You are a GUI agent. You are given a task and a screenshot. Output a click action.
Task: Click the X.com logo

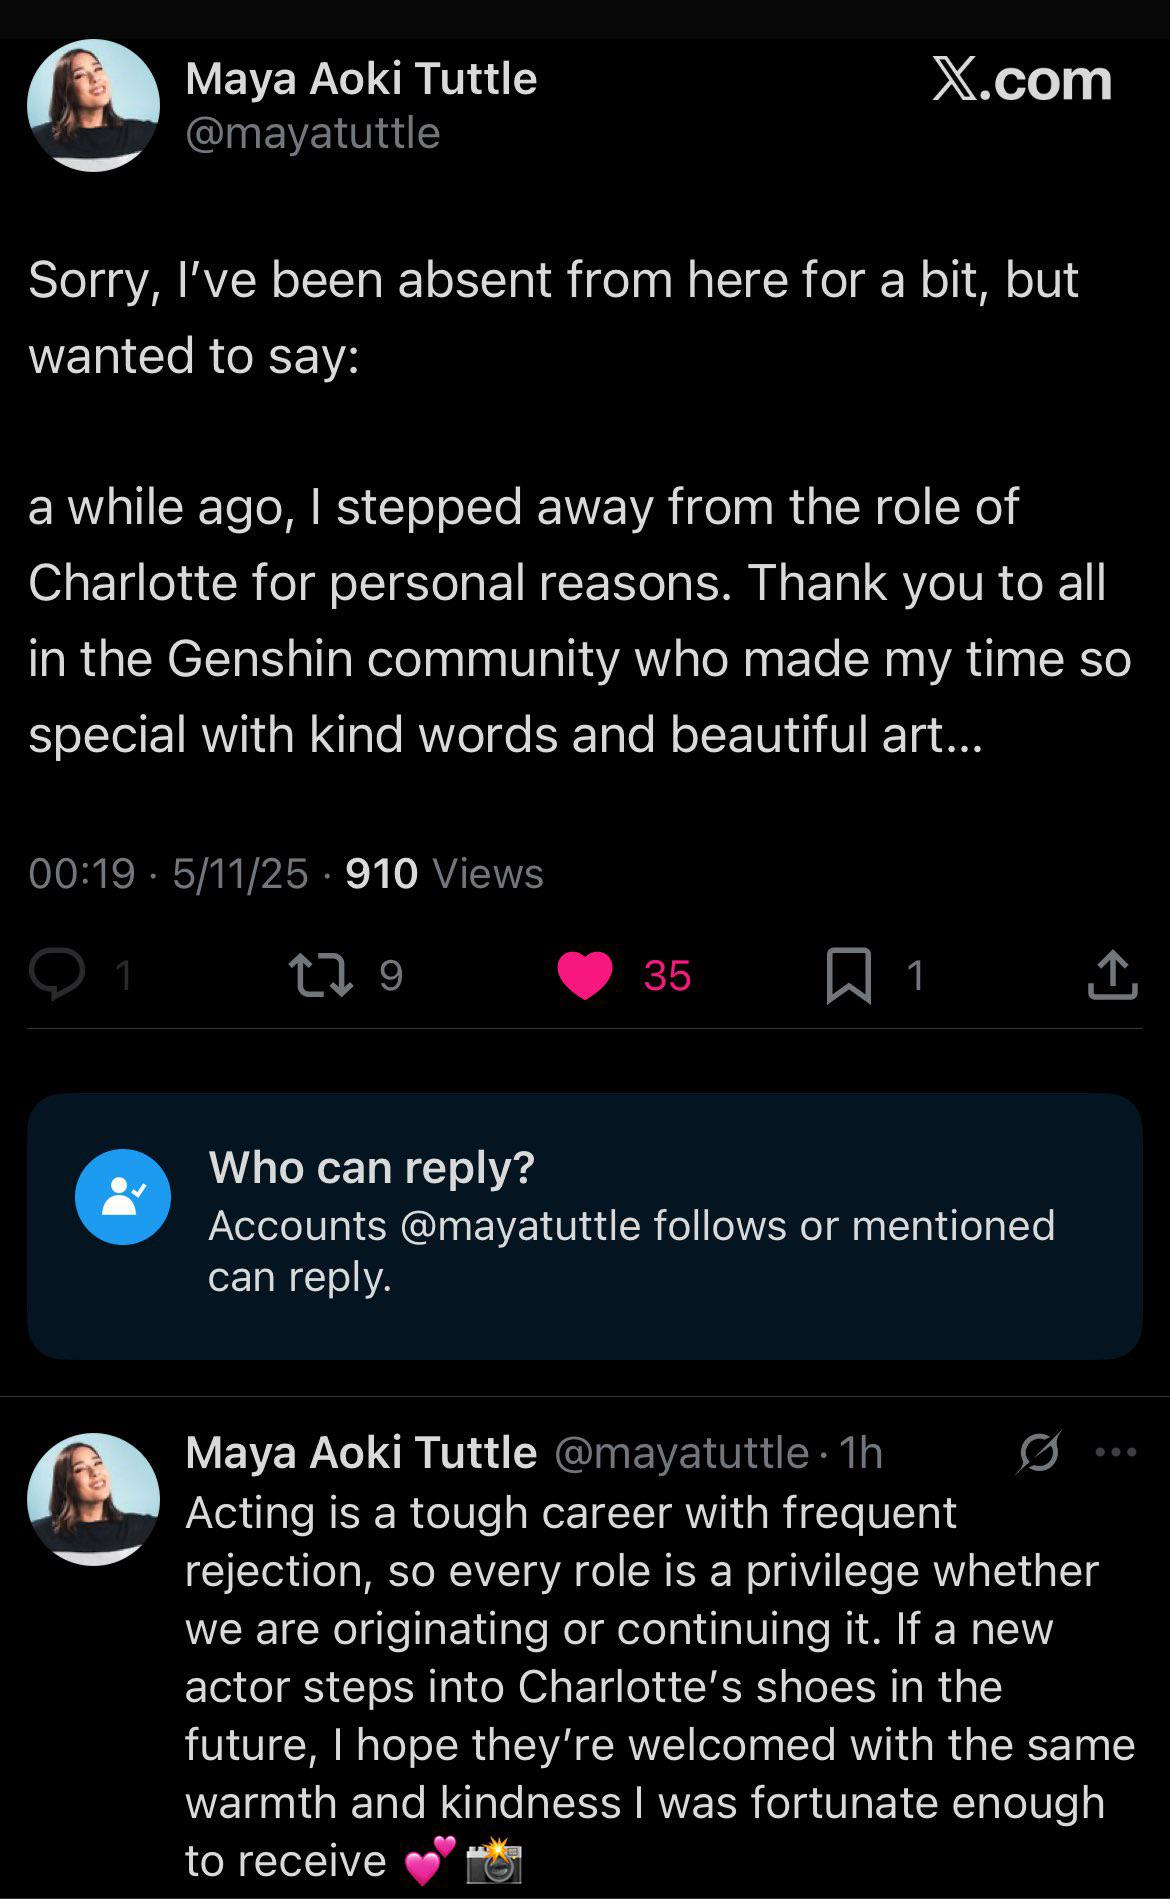tap(1021, 80)
